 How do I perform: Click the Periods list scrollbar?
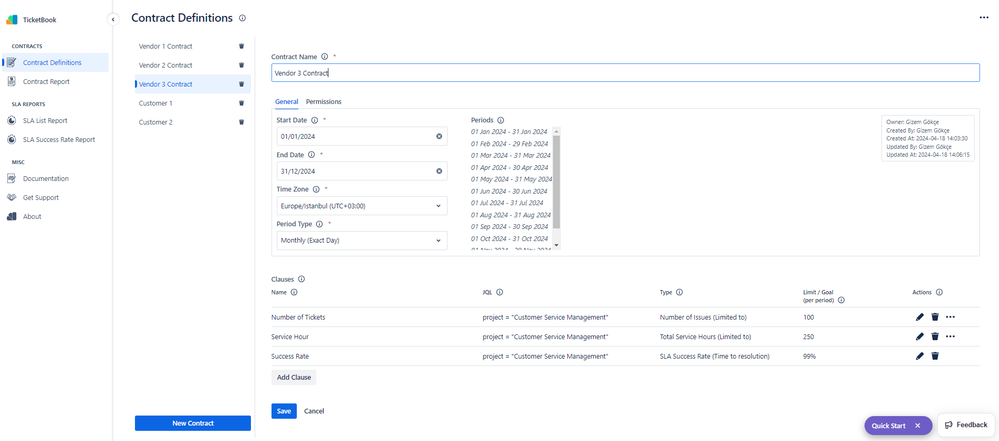click(556, 181)
